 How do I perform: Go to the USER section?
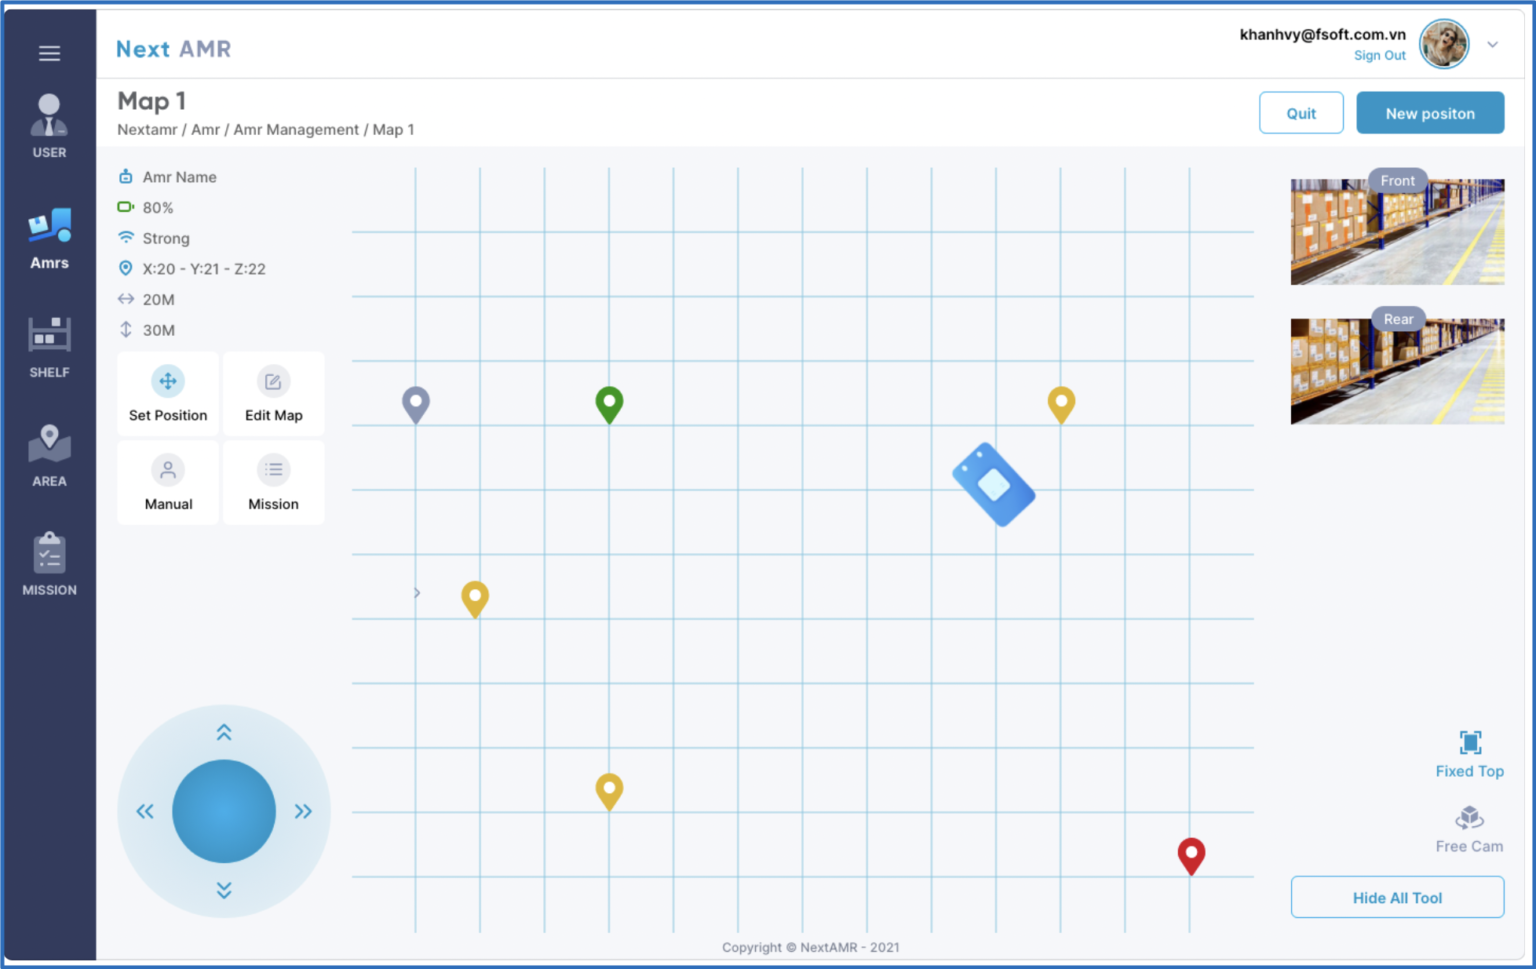click(x=49, y=126)
